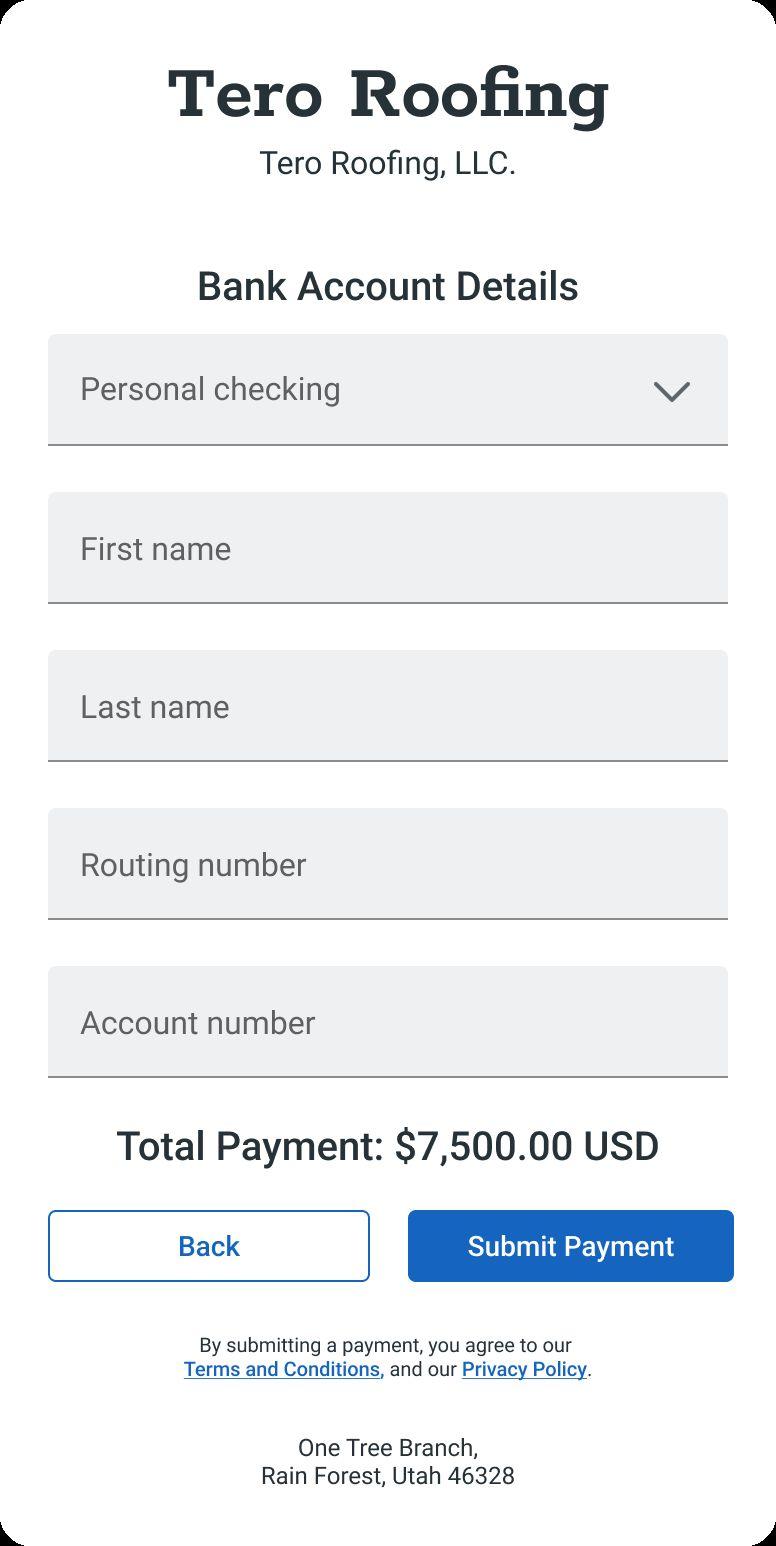
Task: Click the One Tree Branch address line
Action: [x=388, y=1448]
